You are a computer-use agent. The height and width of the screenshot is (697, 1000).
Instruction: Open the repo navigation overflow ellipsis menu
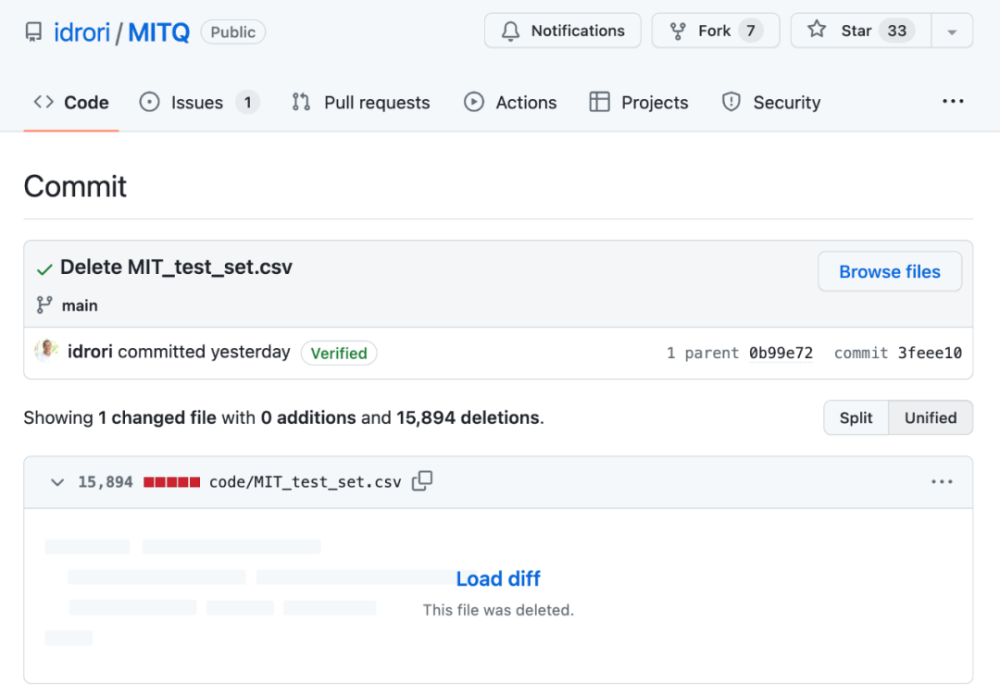click(953, 101)
